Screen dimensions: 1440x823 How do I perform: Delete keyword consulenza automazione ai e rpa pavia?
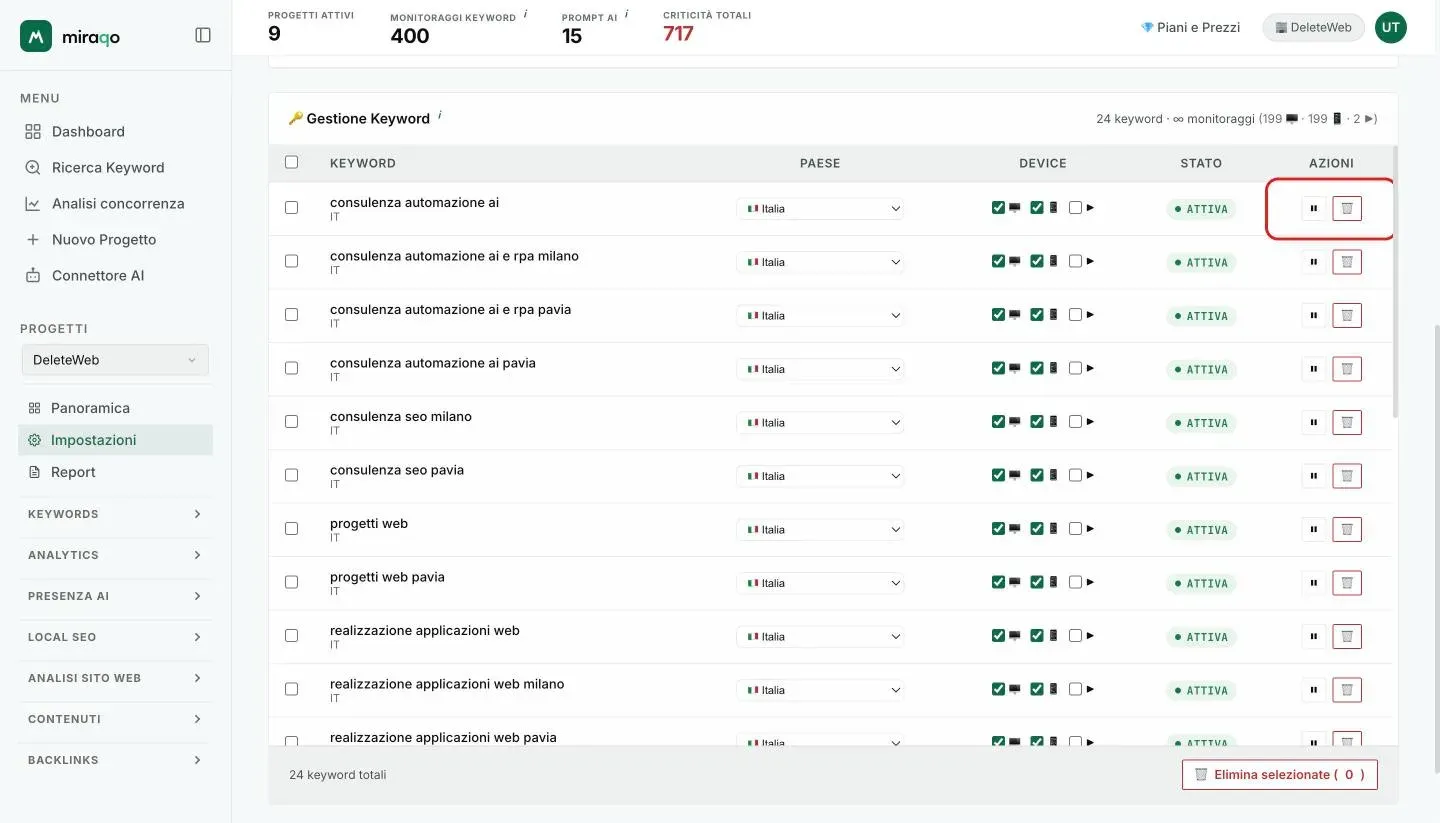tap(1347, 316)
